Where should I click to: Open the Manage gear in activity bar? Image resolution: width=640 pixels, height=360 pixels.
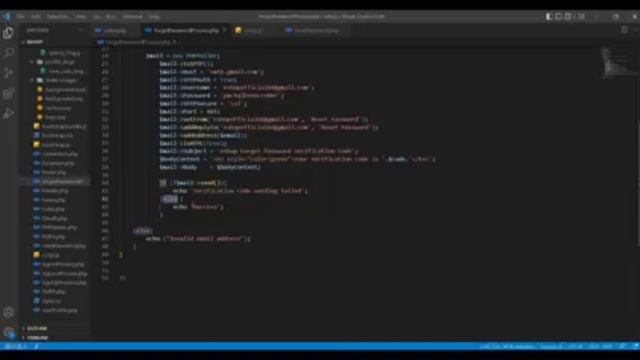point(8,333)
